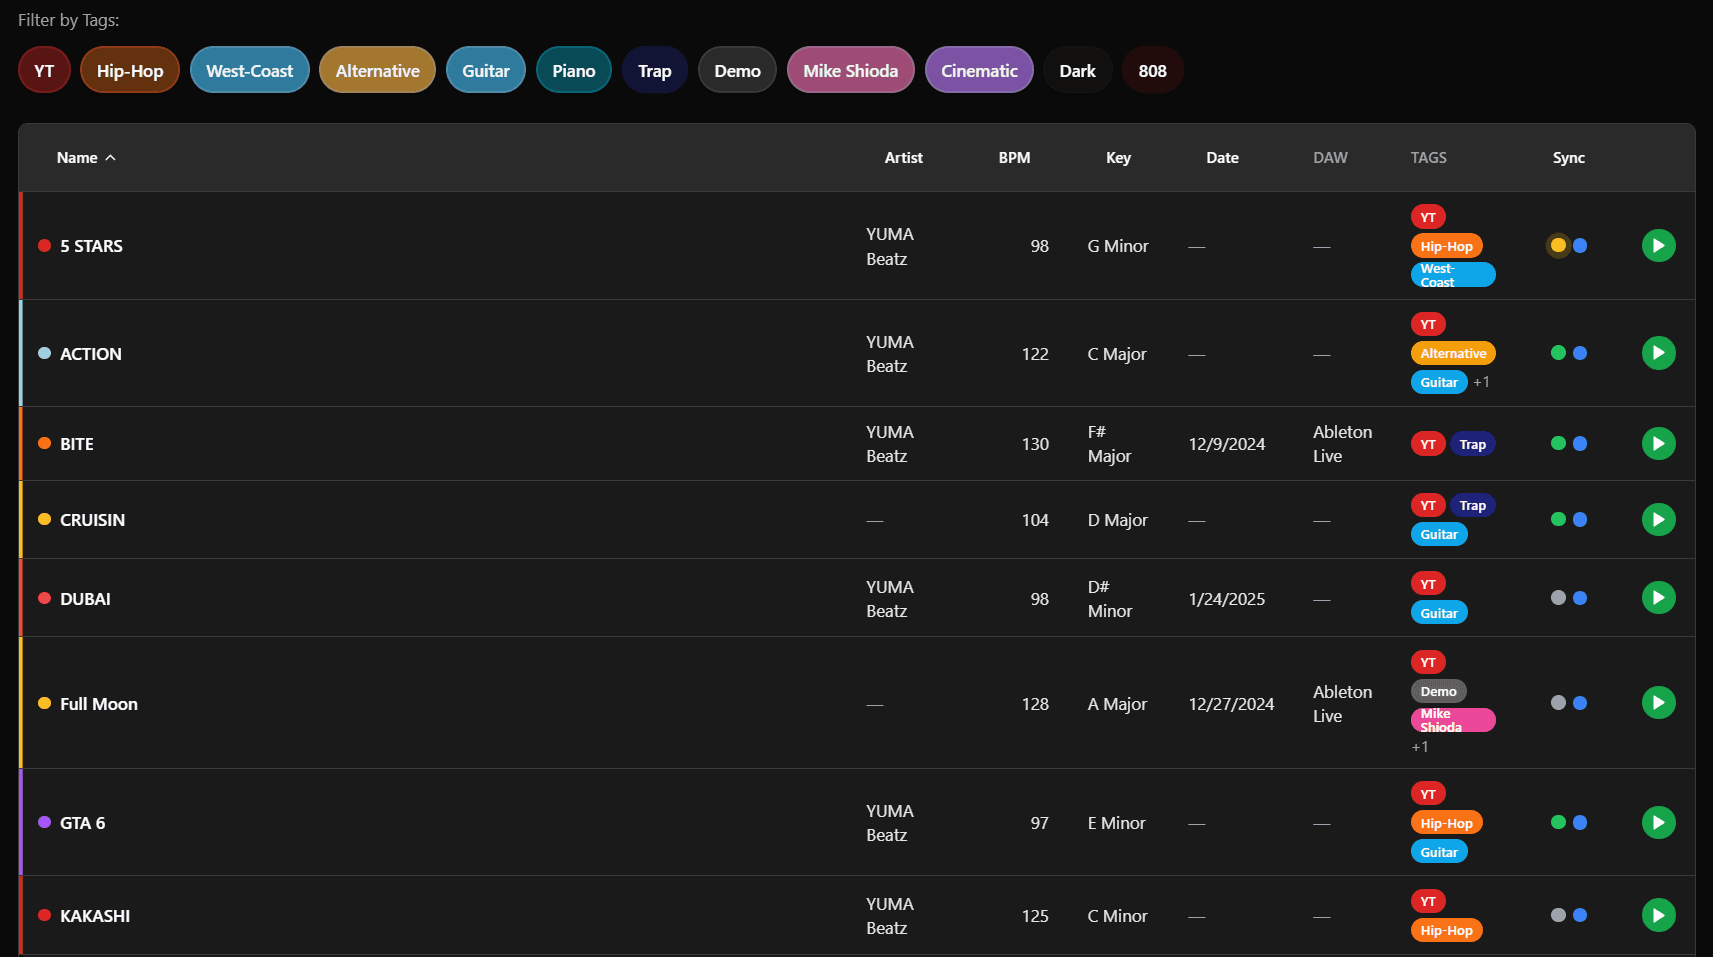
Task: Click the green sync dot for BITE
Action: tap(1558, 443)
